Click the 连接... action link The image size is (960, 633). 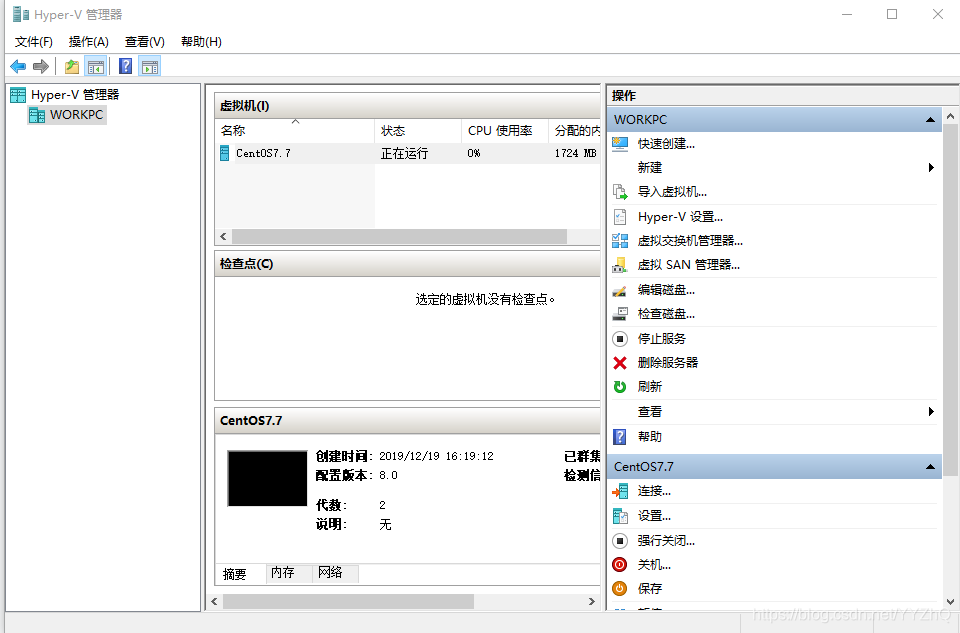(x=654, y=491)
